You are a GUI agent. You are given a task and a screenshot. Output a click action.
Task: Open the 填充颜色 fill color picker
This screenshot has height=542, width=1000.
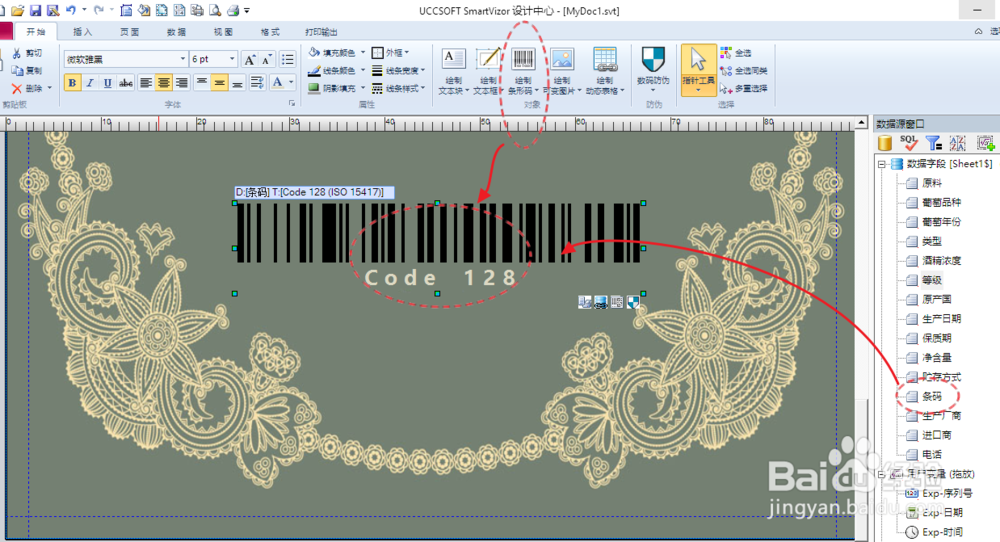[336, 52]
